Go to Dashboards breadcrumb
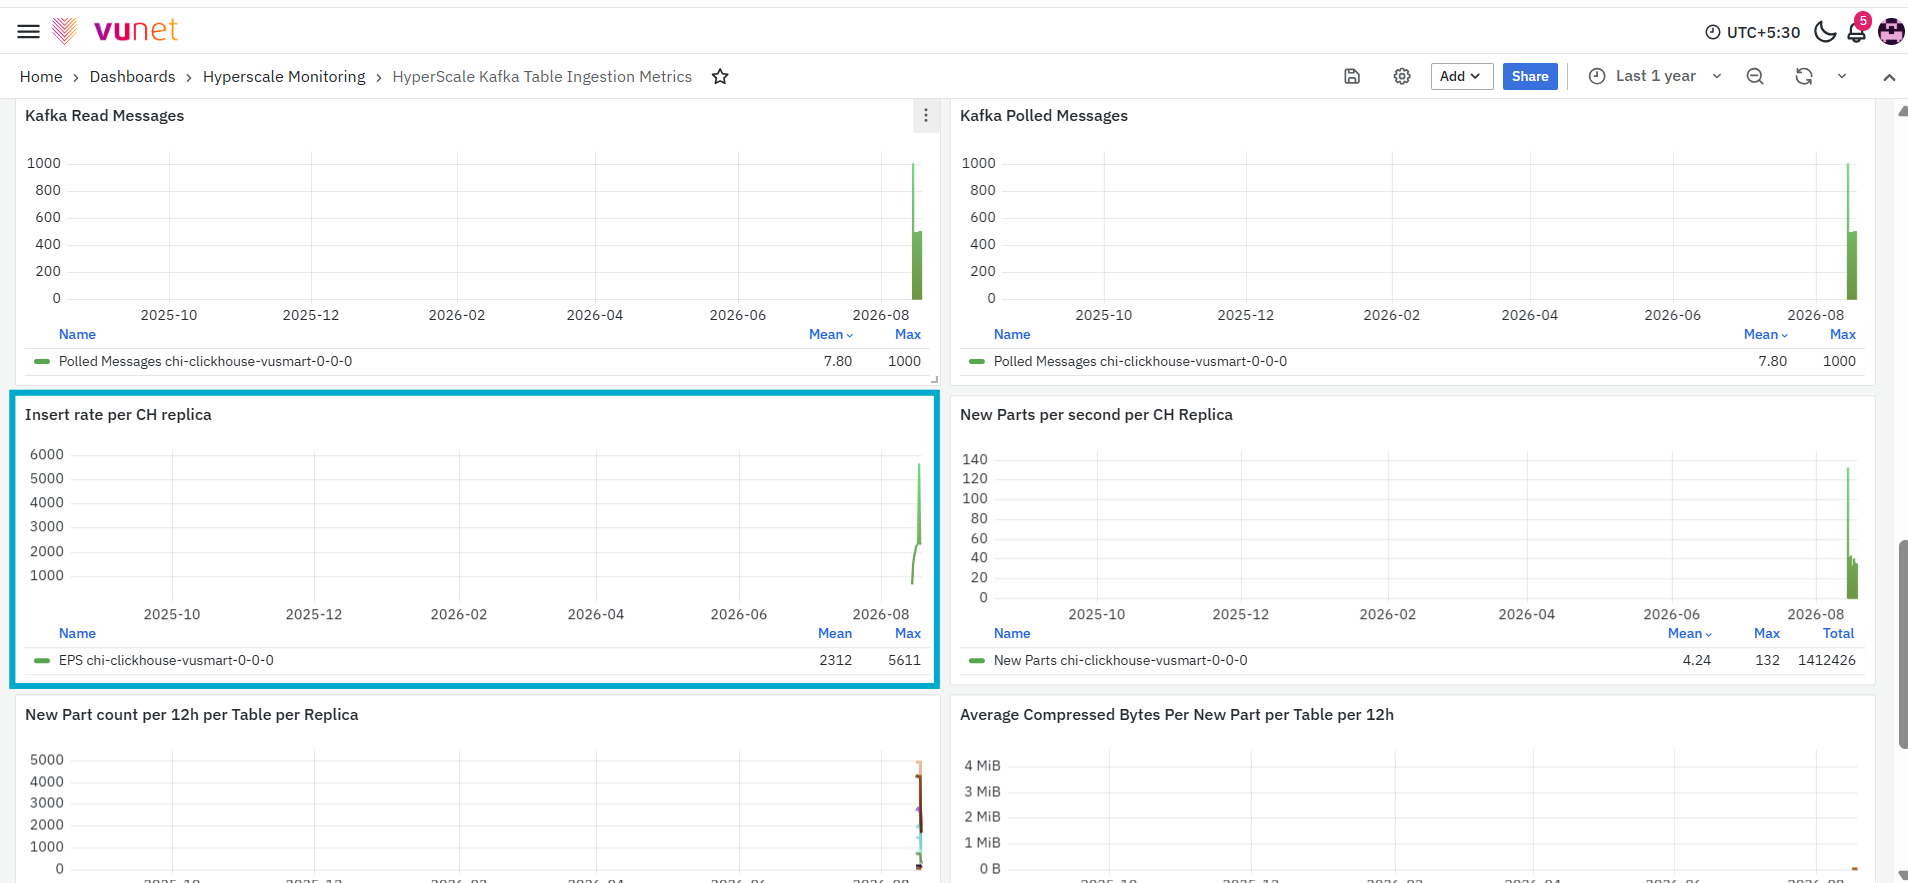1908x883 pixels. 132,77
